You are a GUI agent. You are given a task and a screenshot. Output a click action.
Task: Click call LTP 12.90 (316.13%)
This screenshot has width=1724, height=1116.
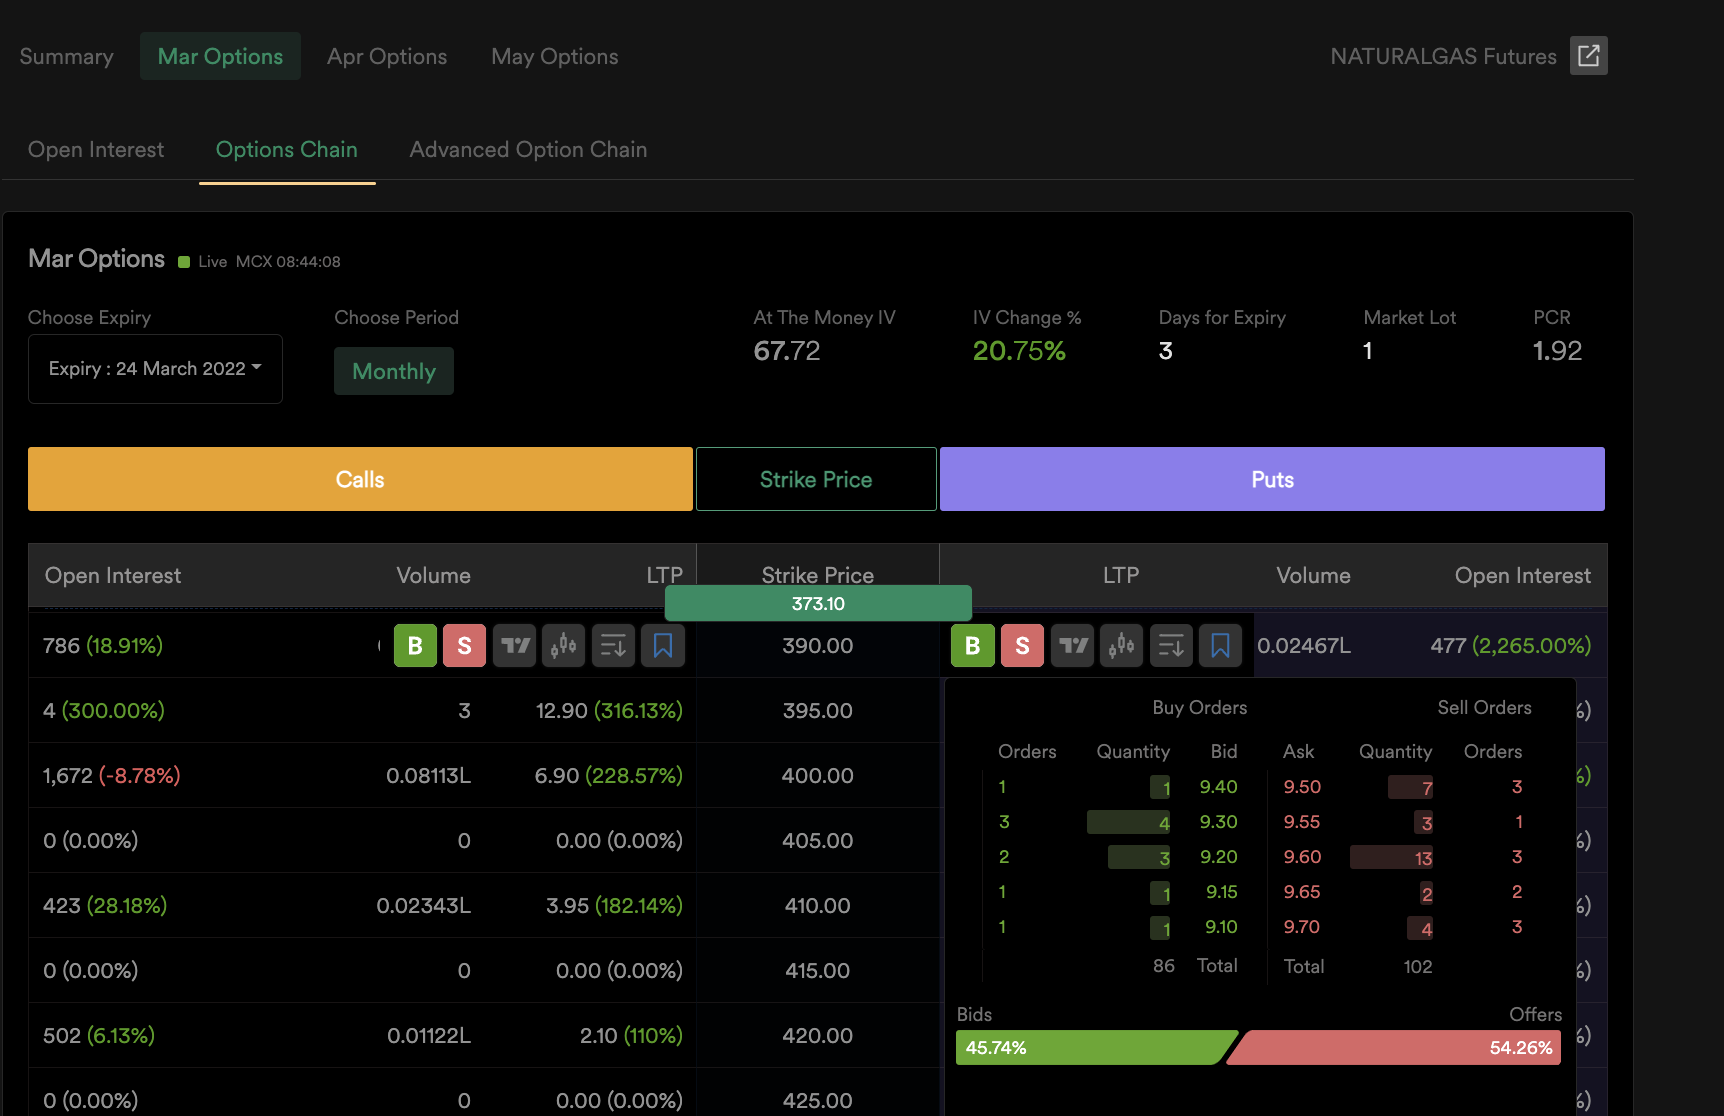[609, 711]
